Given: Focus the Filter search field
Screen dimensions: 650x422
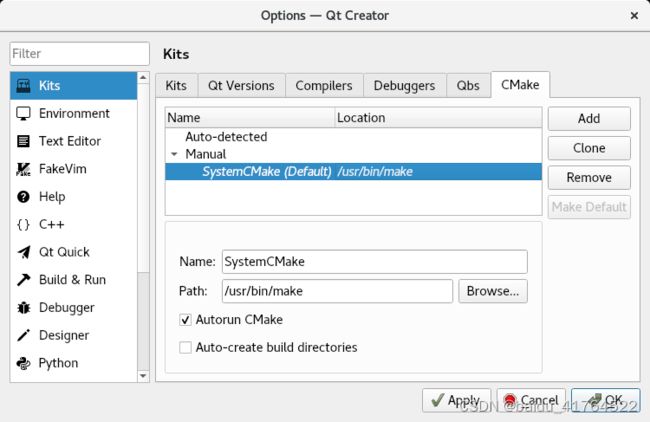Looking at the screenshot, I should (80, 53).
